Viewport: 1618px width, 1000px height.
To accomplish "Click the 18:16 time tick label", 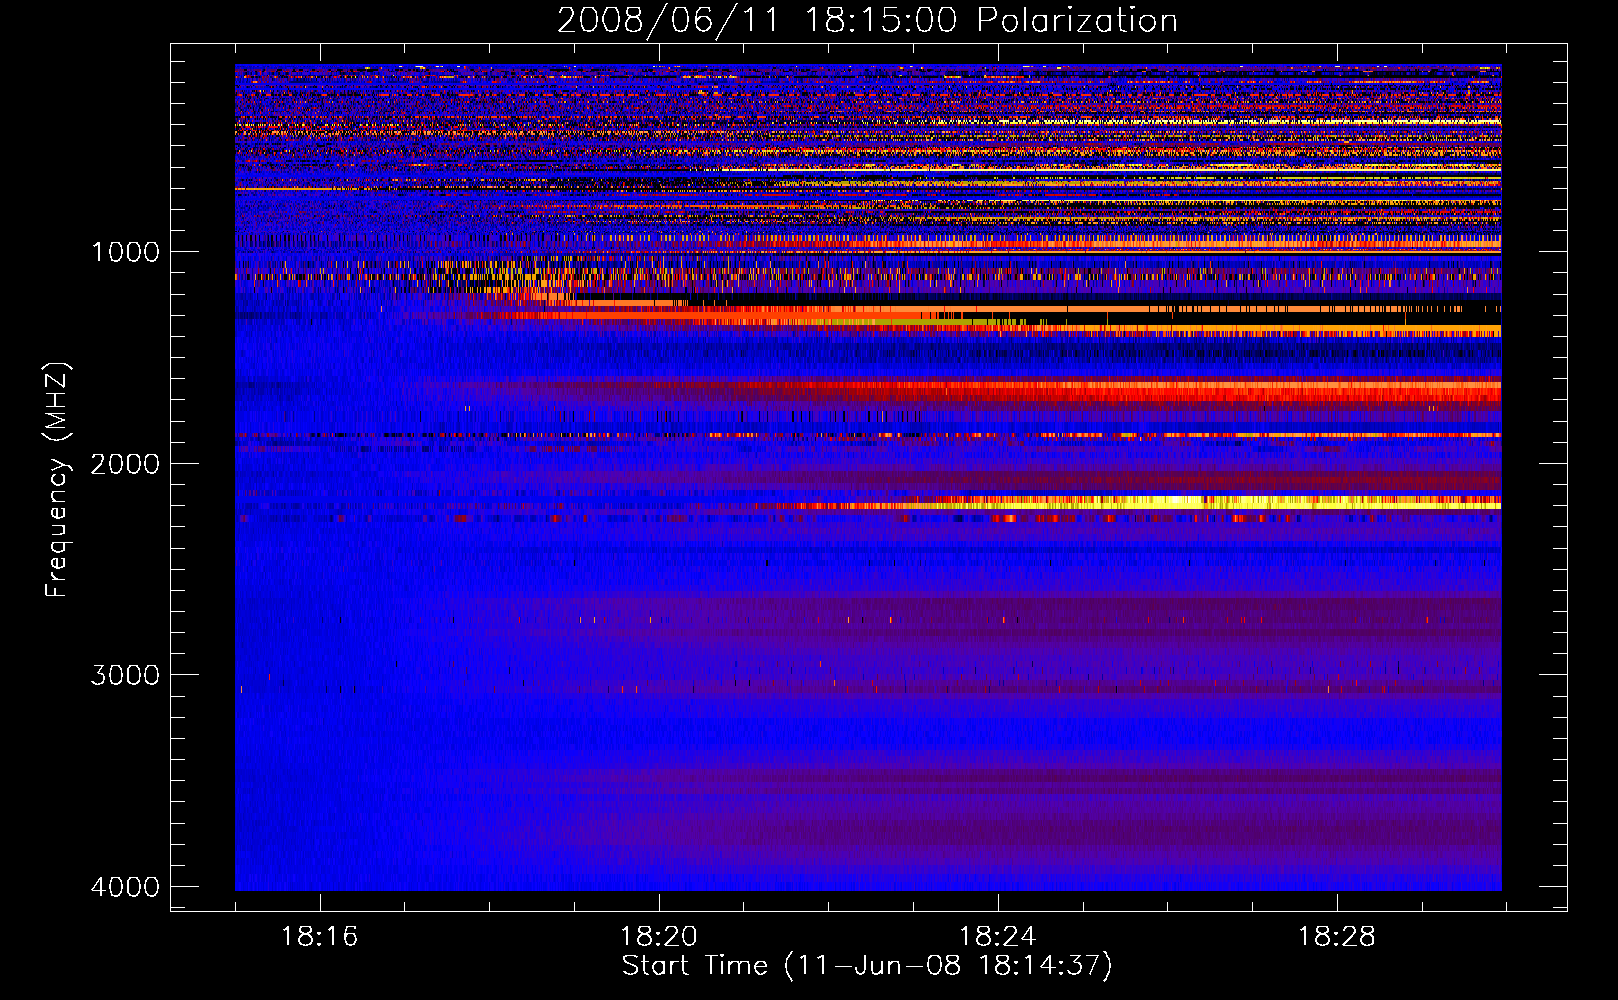I will click(x=319, y=937).
